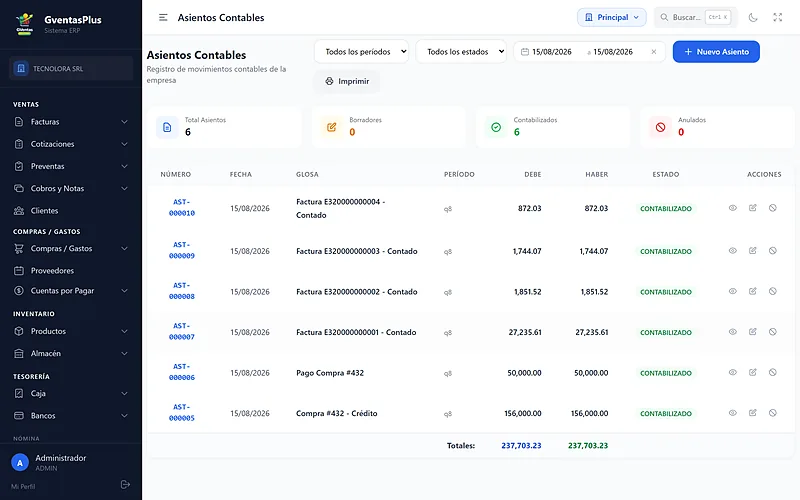
Task: Open Clientes in the sidebar
Action: (x=71, y=211)
